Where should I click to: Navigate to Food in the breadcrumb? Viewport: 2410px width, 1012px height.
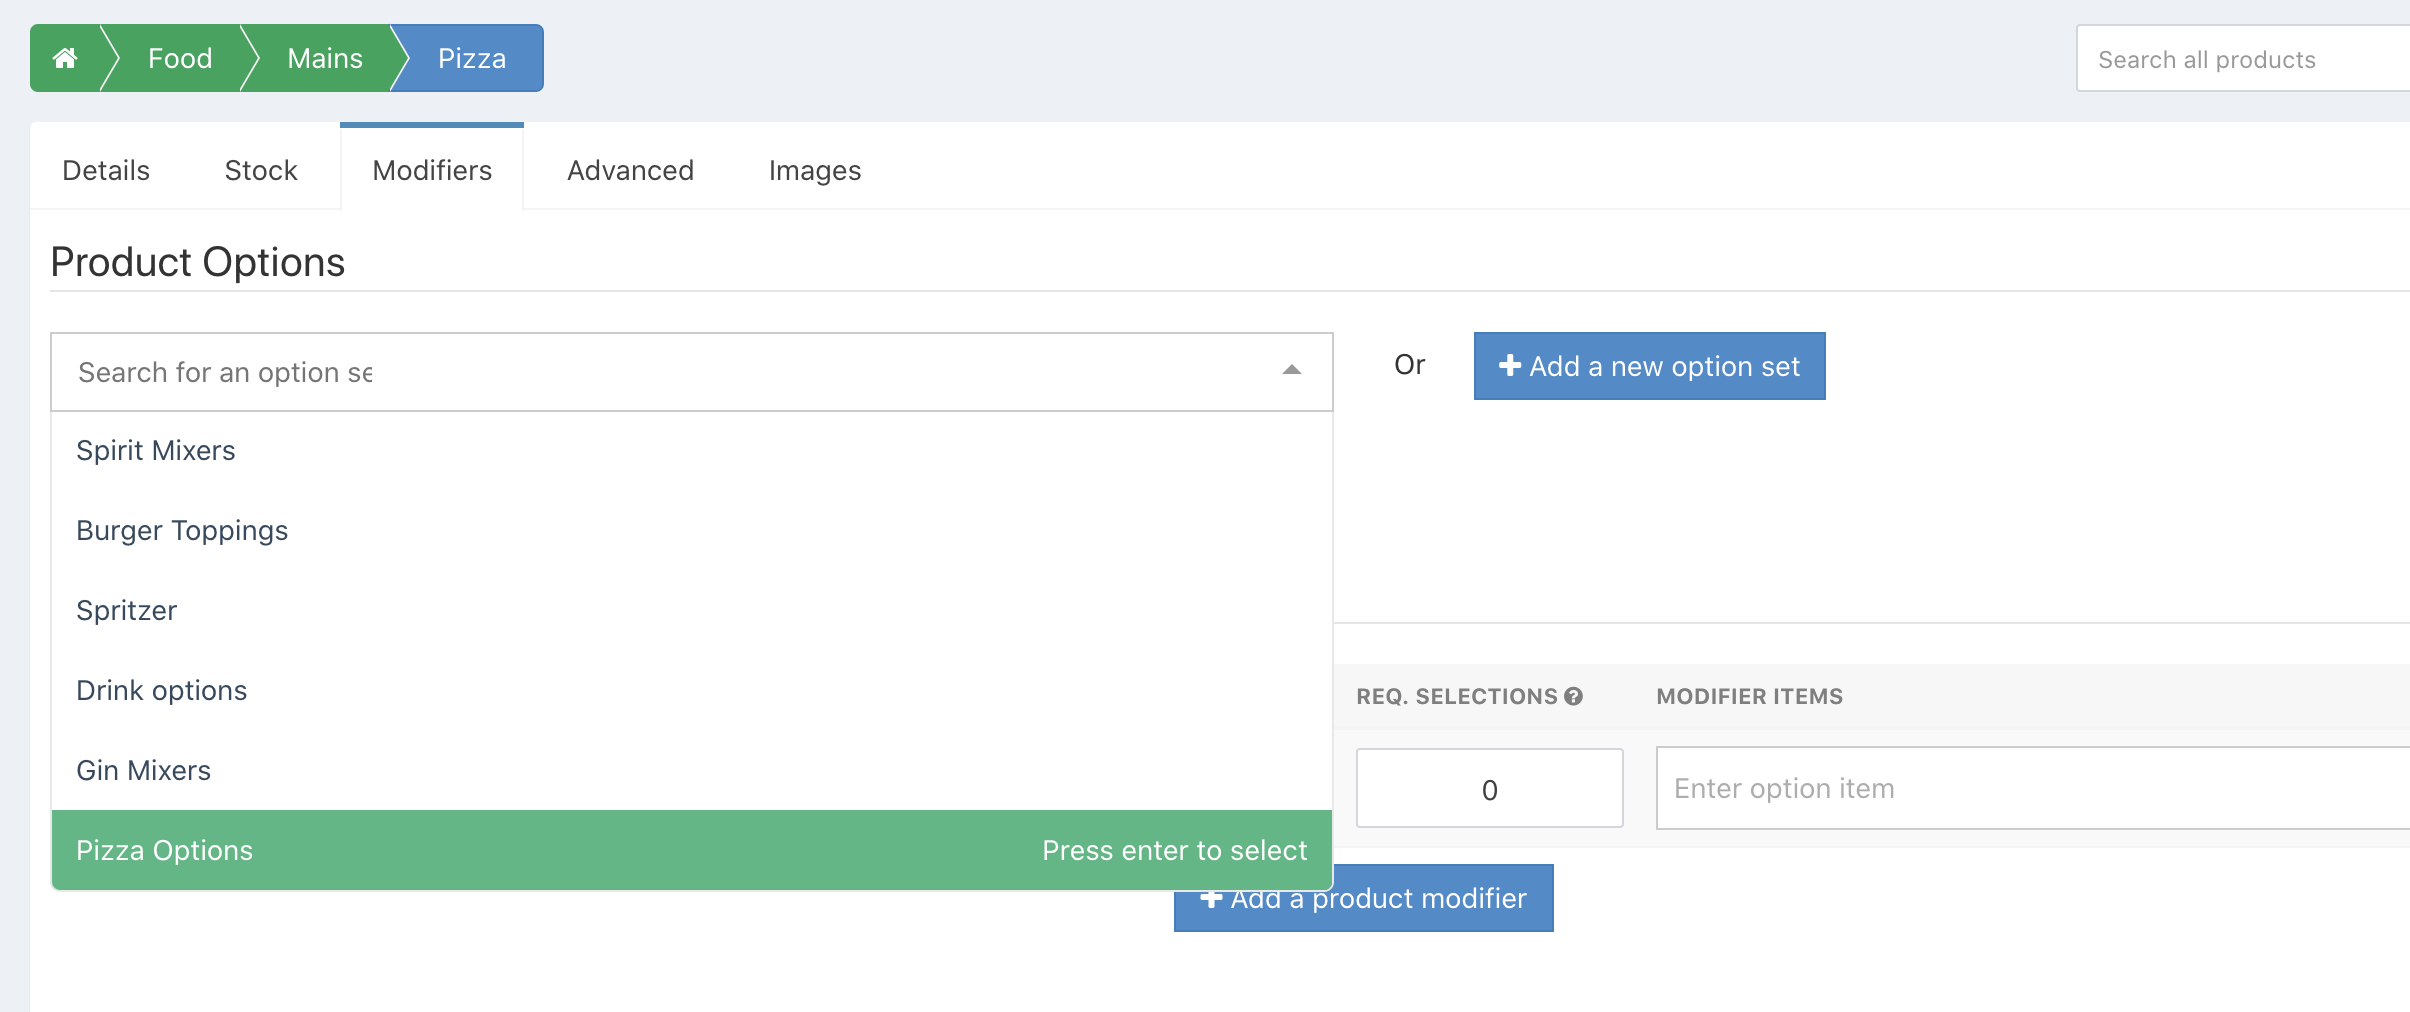tap(180, 58)
